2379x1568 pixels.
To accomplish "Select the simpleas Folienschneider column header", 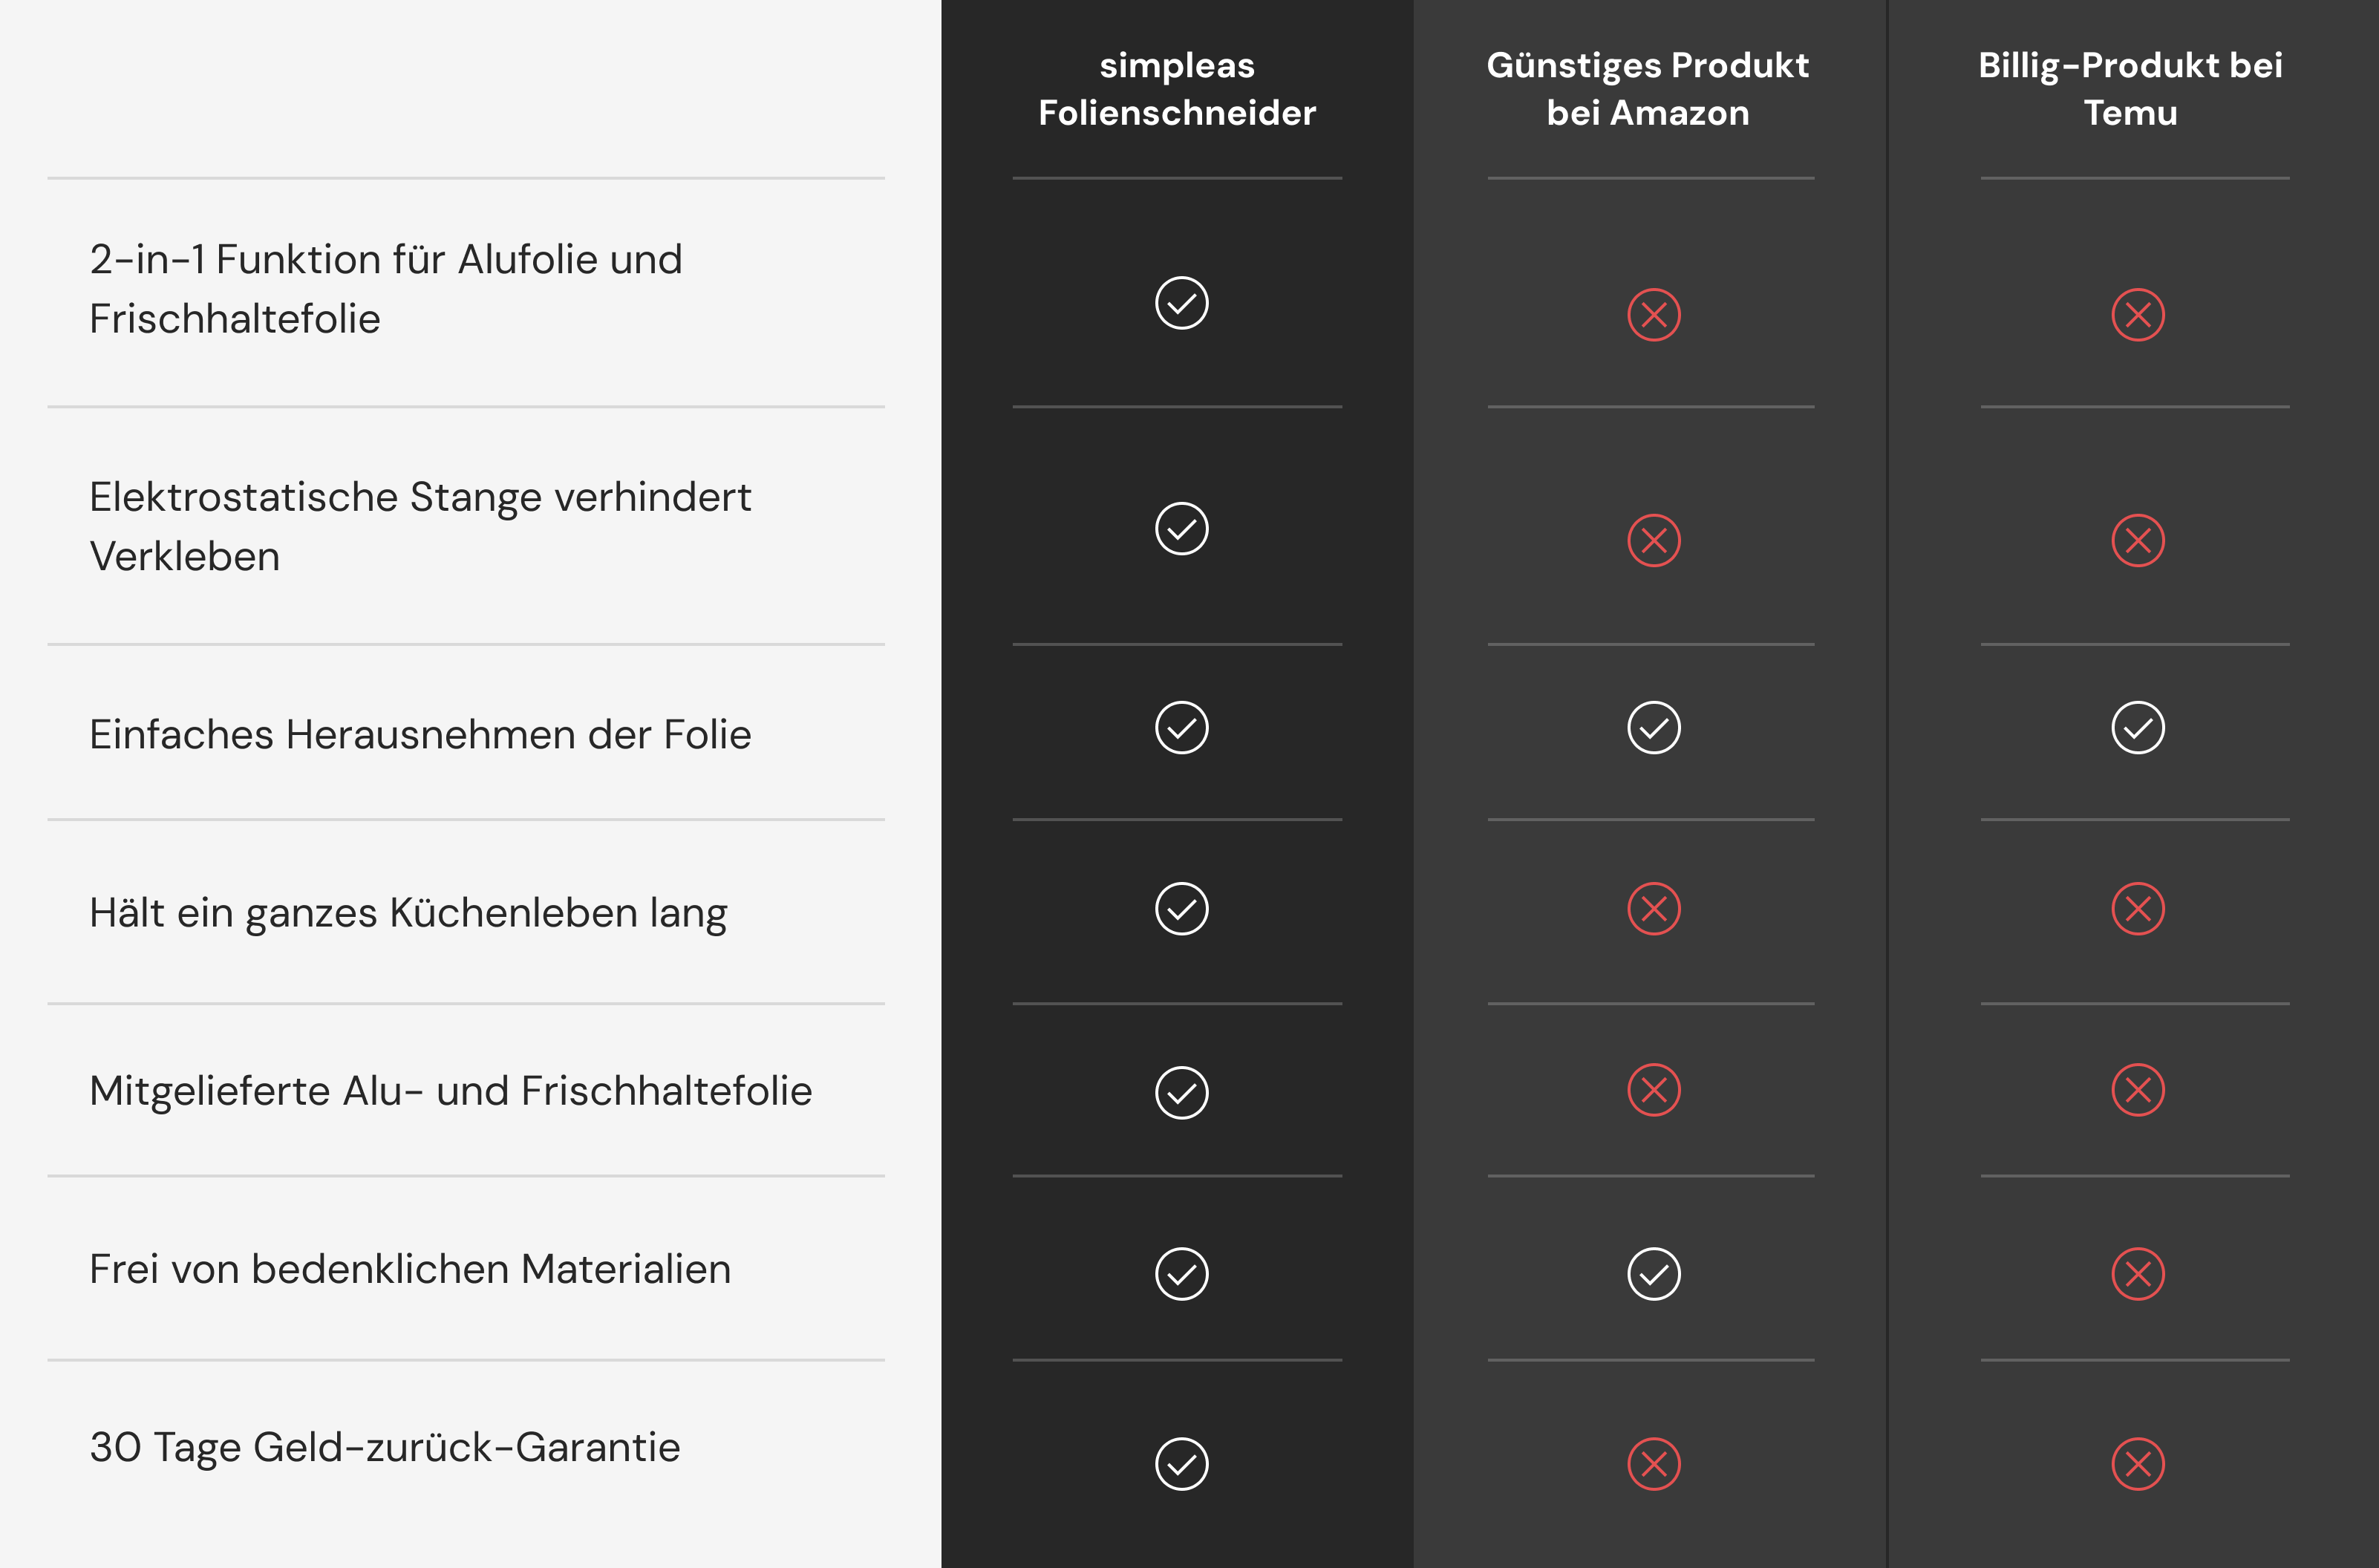I will click(1177, 89).
